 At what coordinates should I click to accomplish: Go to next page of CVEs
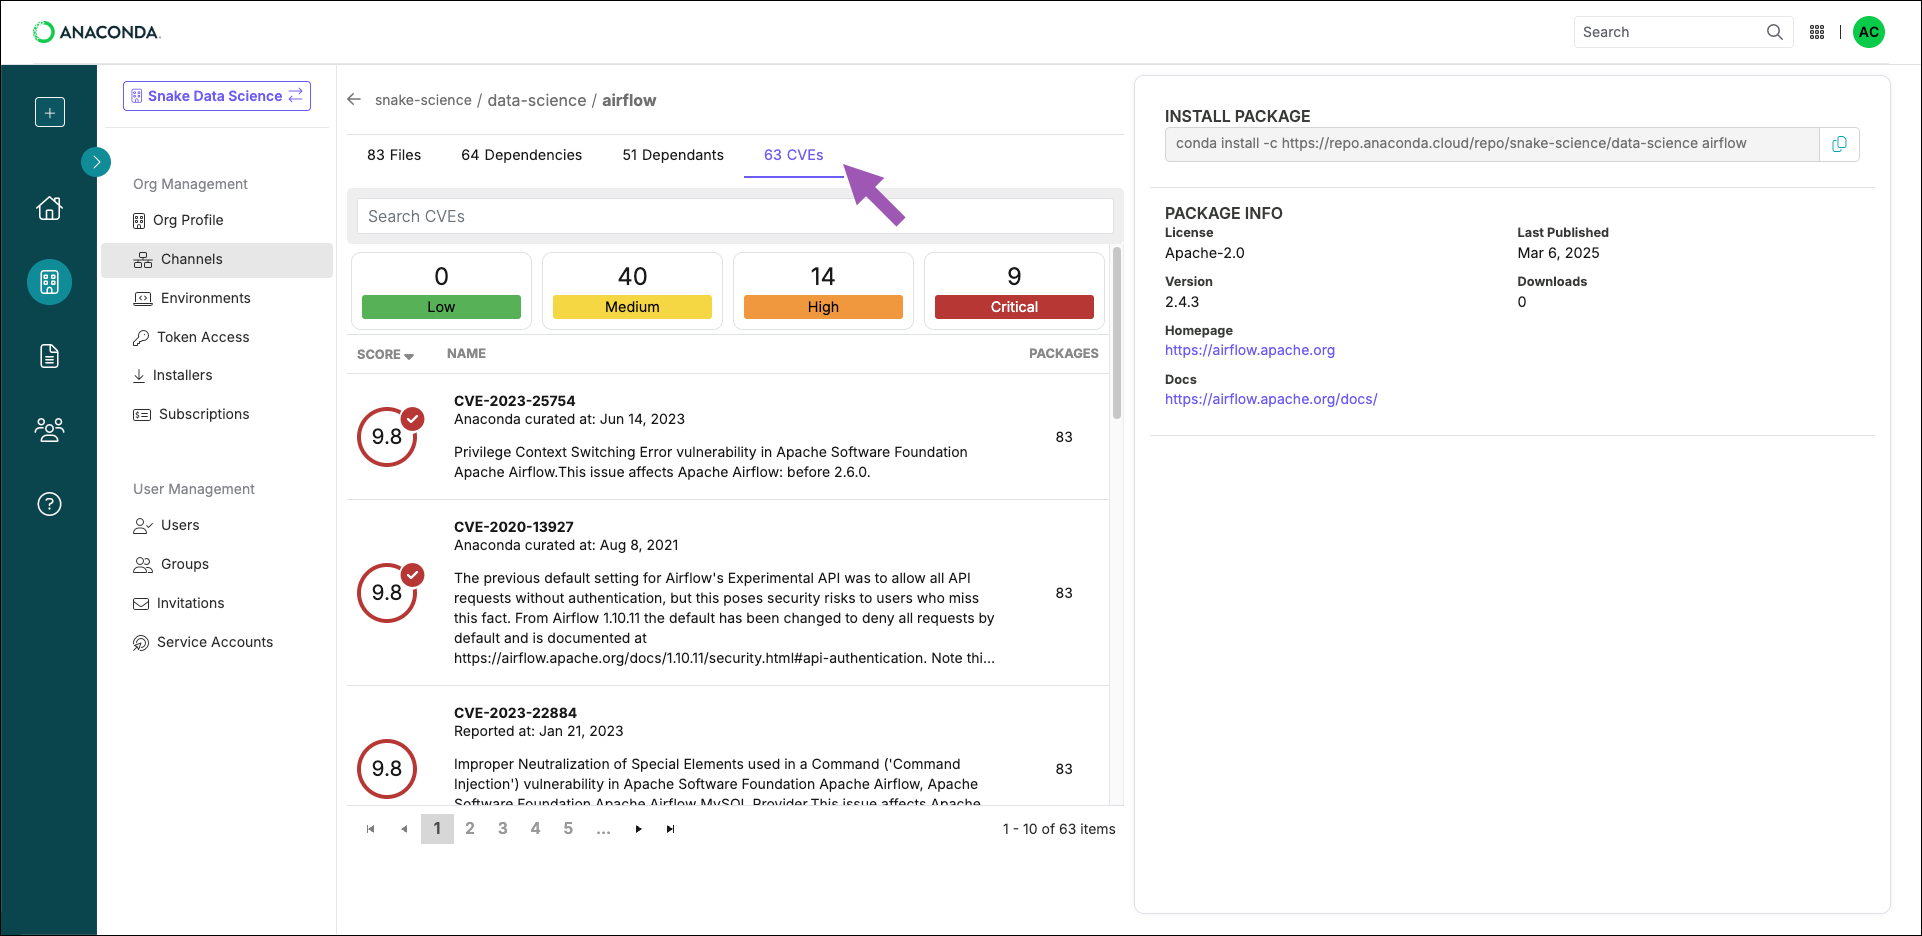coord(638,829)
